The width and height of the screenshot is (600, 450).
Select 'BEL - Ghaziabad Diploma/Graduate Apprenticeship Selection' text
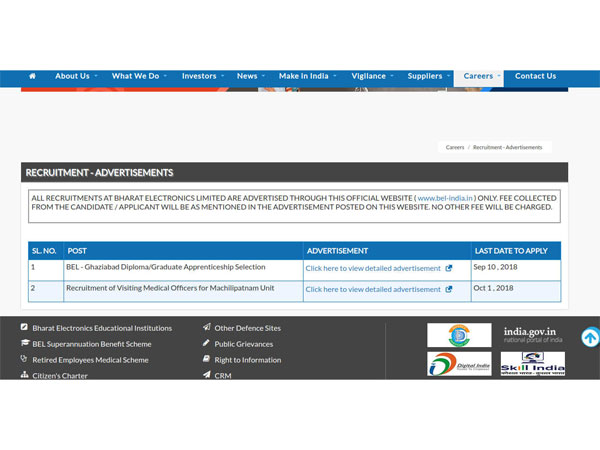click(x=166, y=267)
